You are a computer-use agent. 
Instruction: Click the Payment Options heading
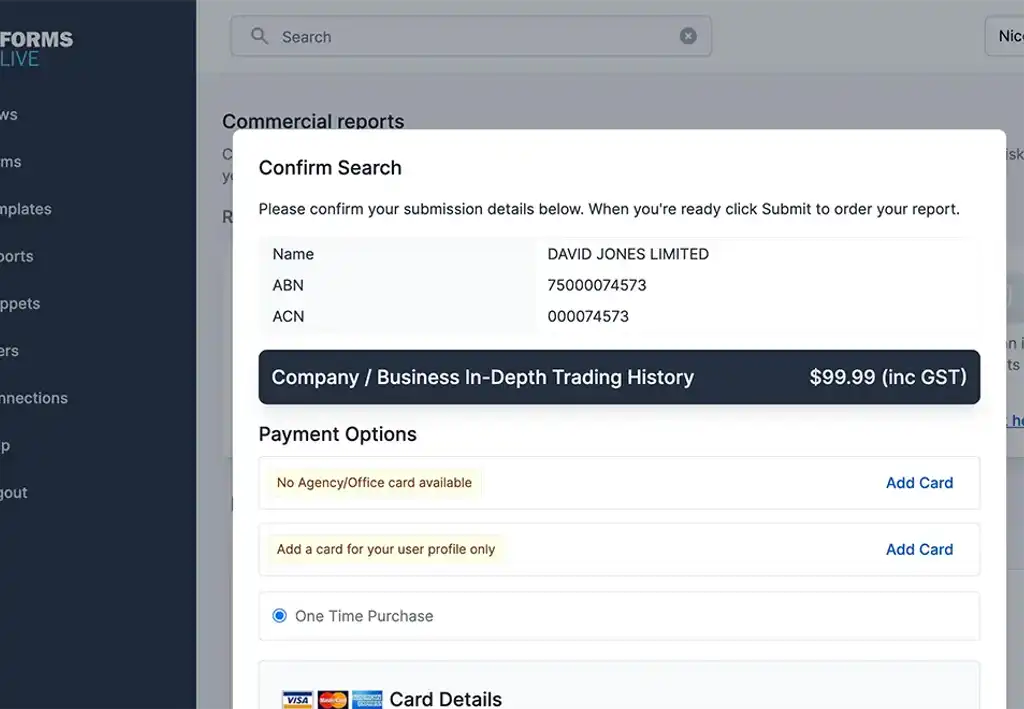click(338, 434)
